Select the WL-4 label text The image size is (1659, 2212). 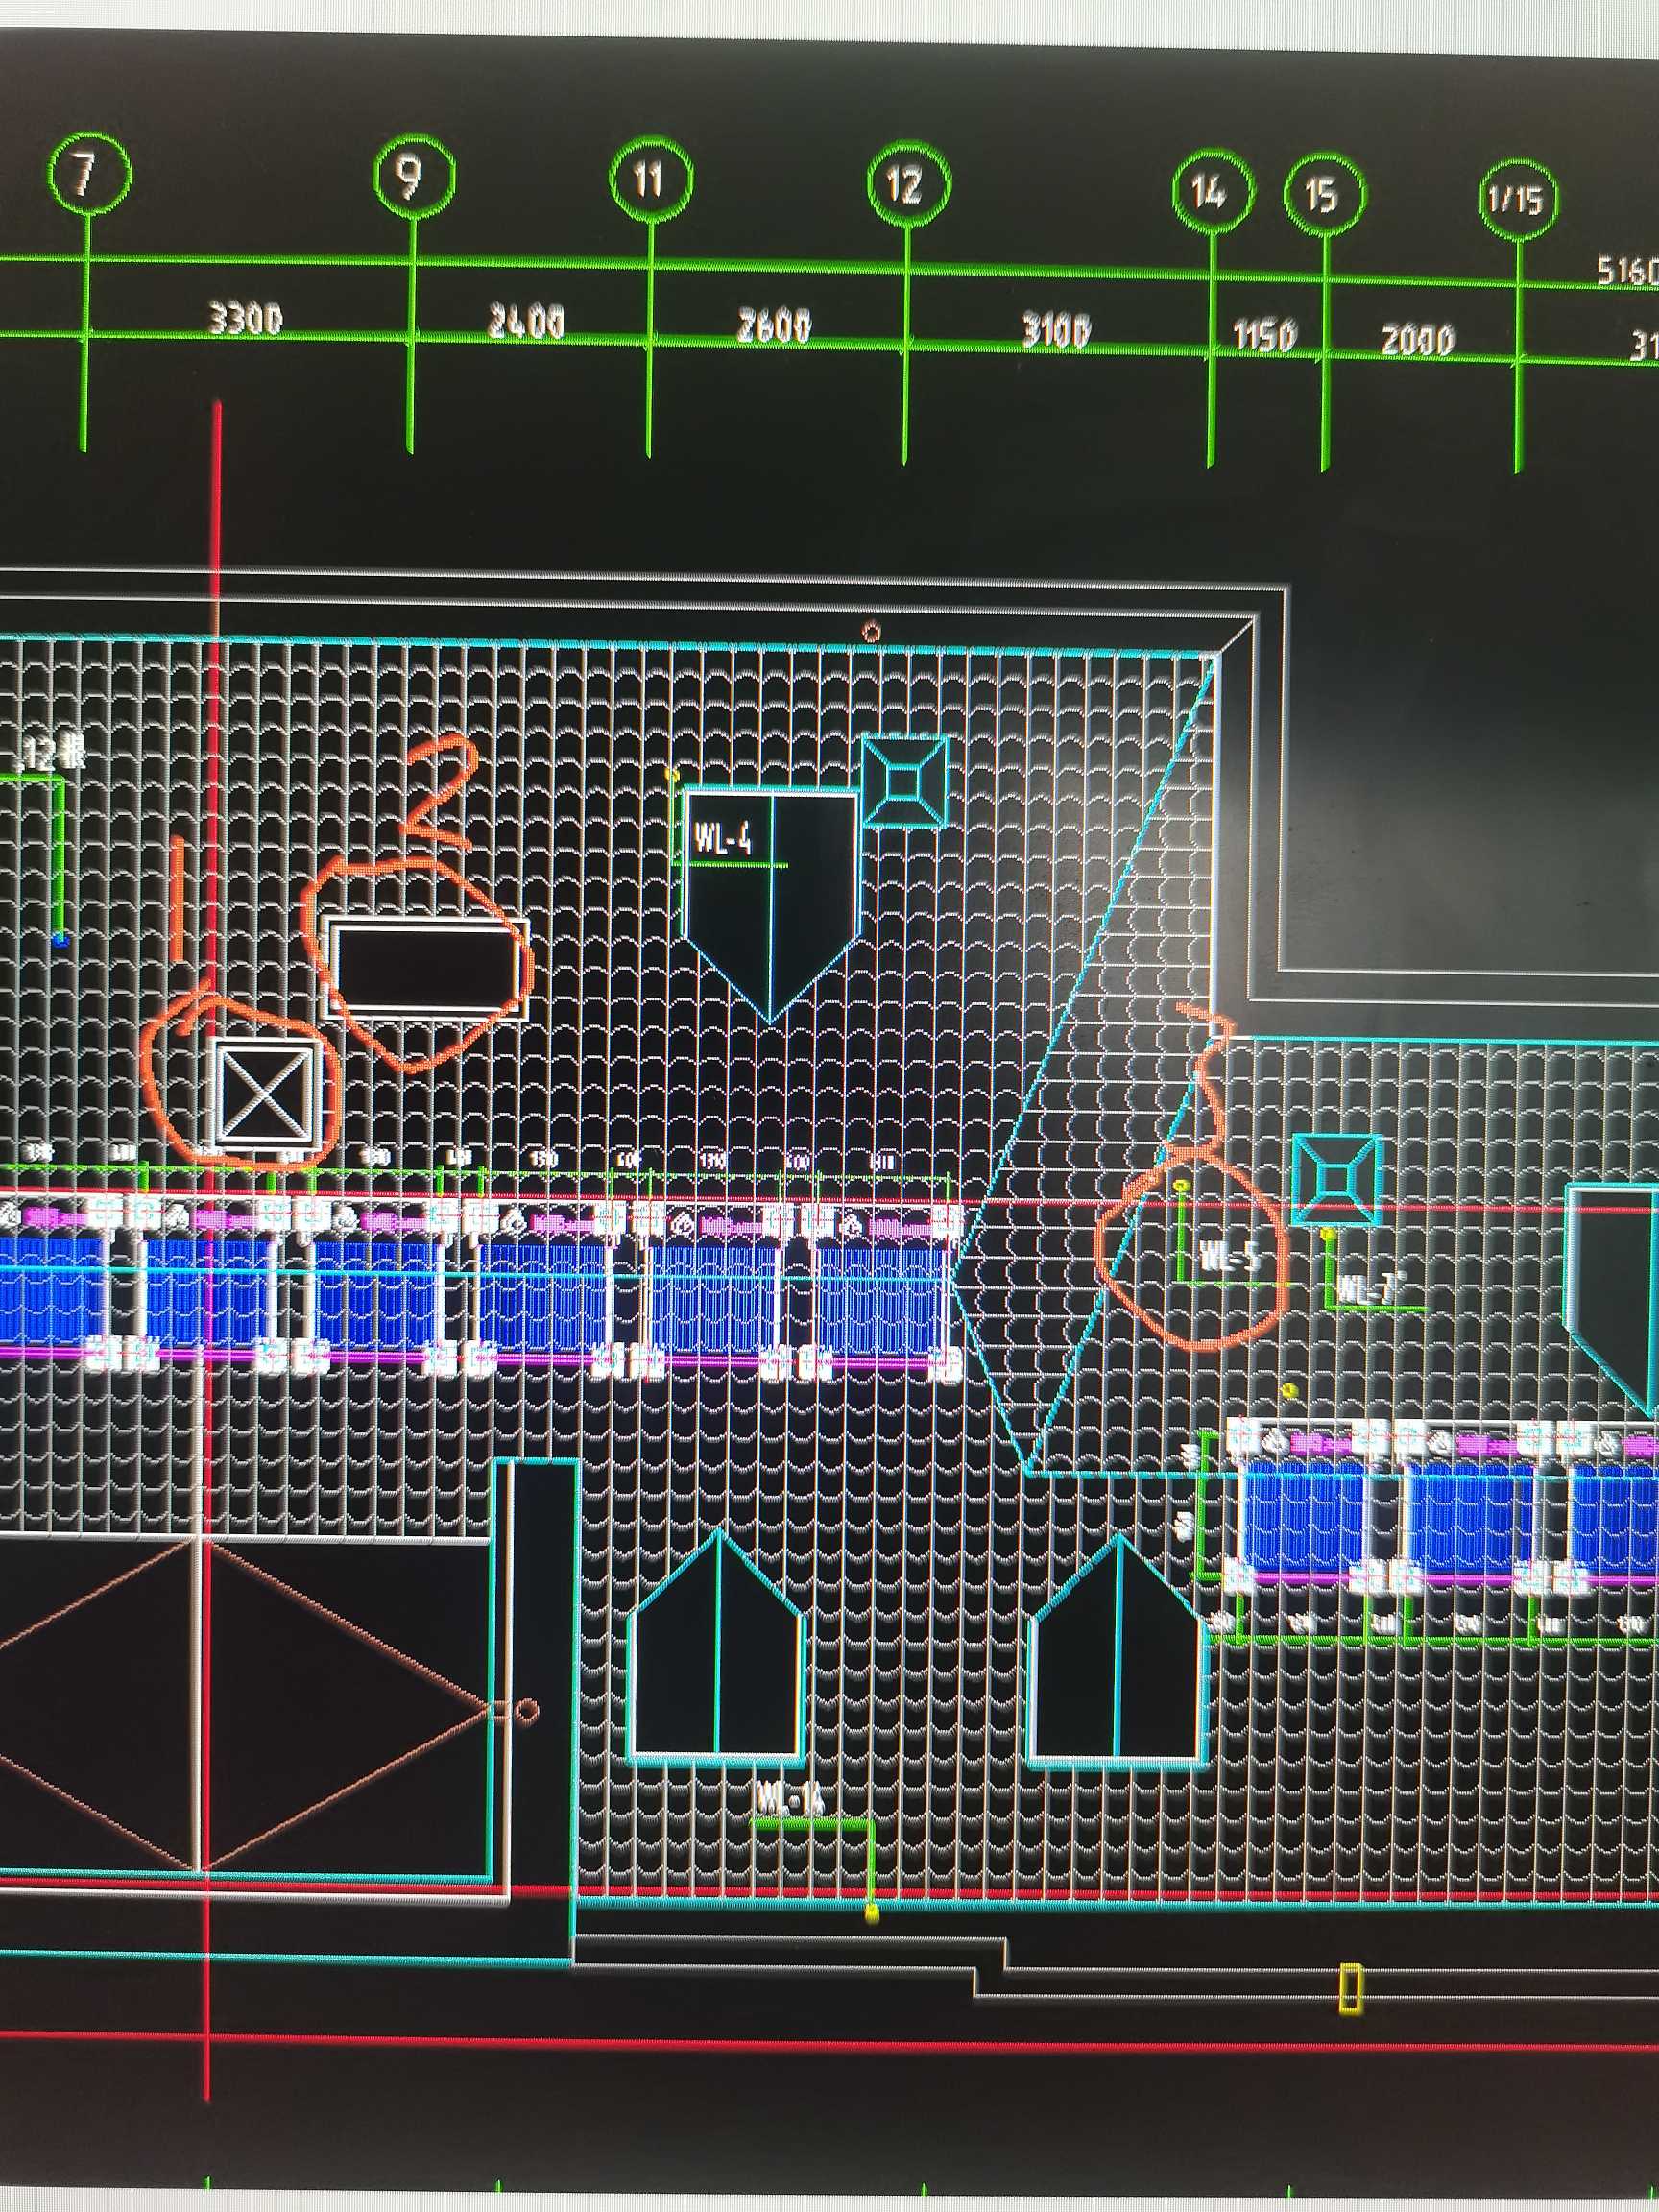(722, 837)
